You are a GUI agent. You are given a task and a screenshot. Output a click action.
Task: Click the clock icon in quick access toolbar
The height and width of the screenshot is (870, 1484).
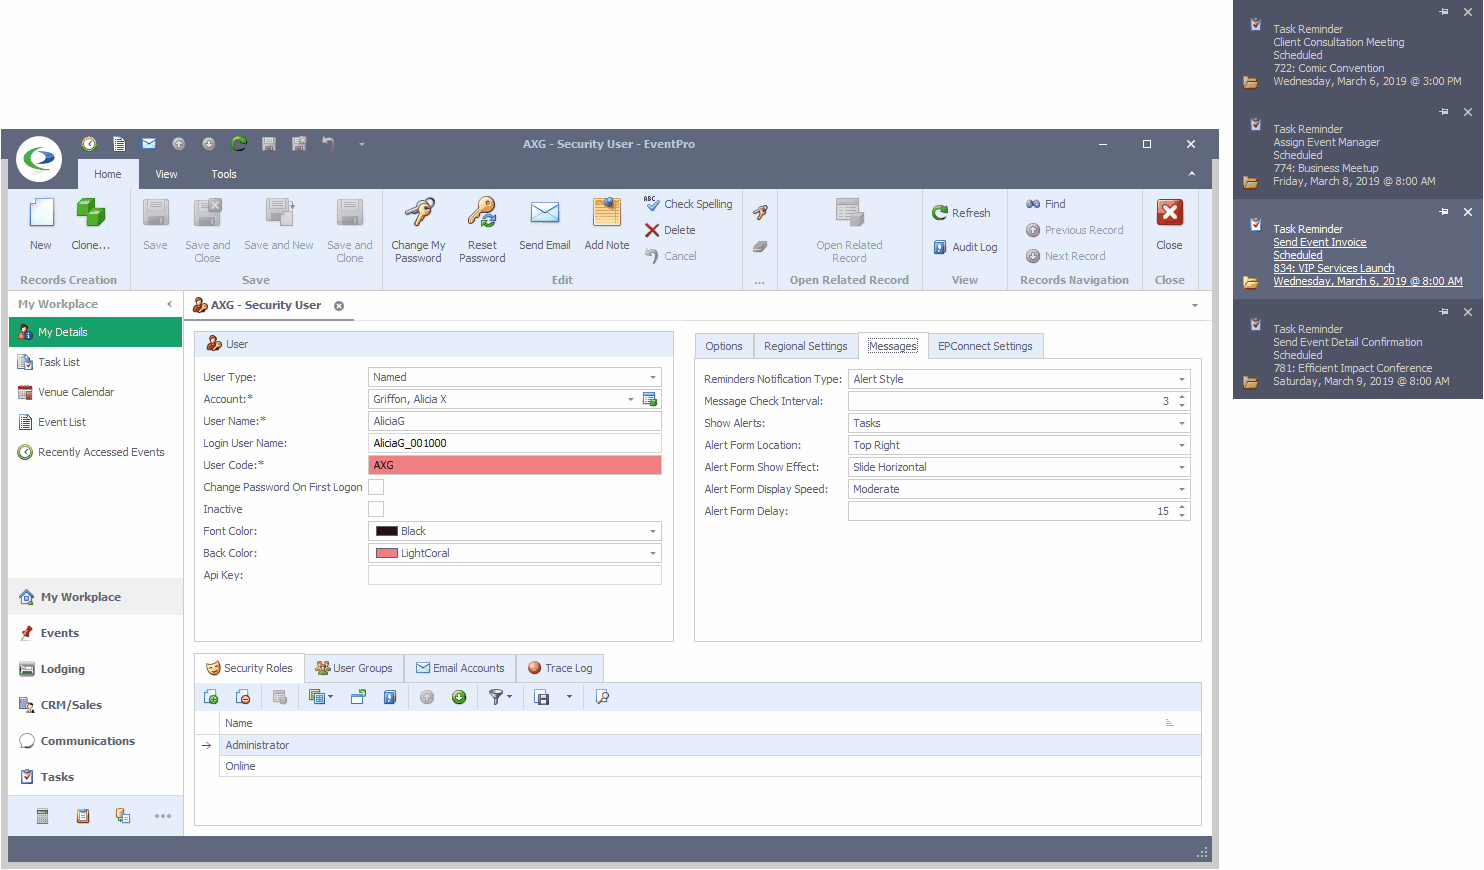pos(89,144)
